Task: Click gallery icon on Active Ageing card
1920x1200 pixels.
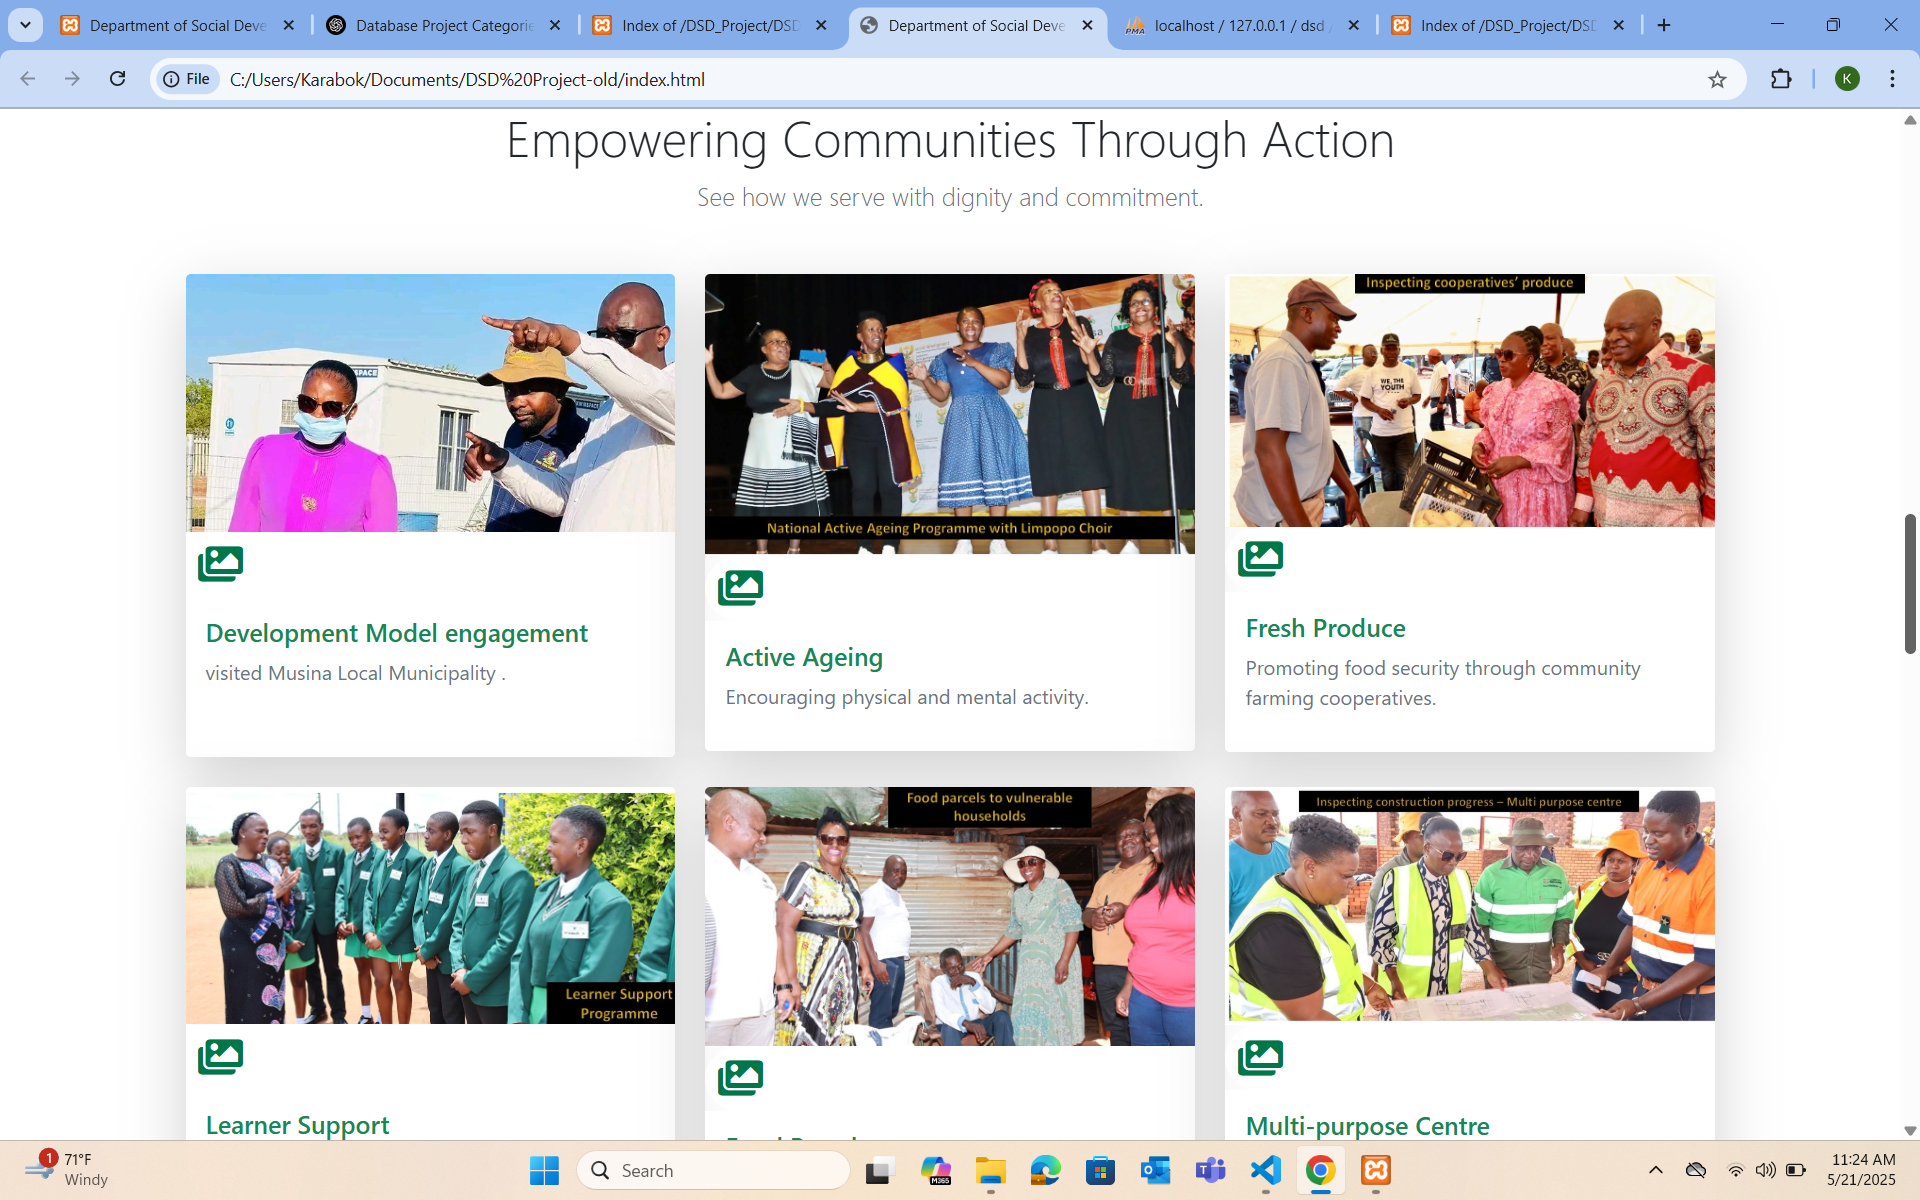Action: click(740, 588)
